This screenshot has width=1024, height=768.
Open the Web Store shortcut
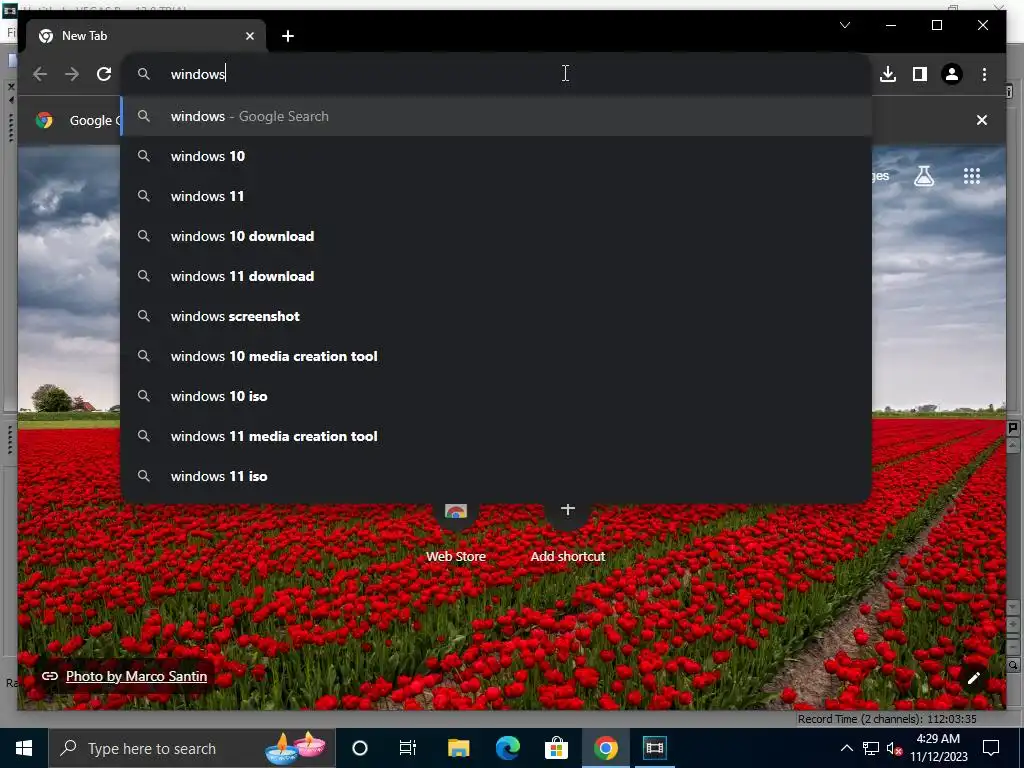[x=456, y=532]
